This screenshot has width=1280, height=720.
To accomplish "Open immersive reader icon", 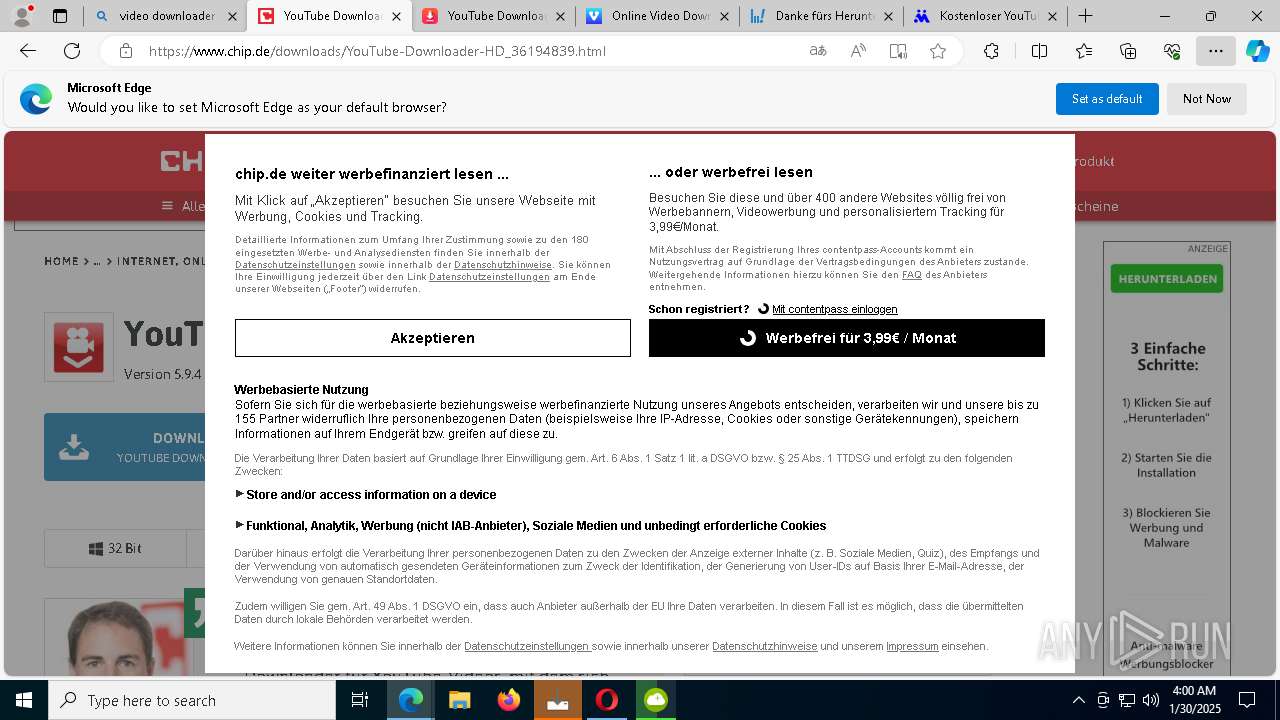I will pos(898,51).
